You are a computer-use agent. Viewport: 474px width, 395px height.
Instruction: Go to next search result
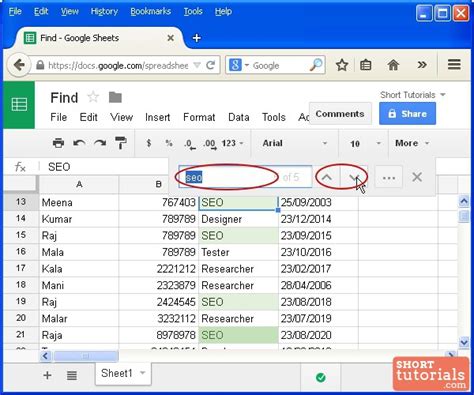(354, 177)
